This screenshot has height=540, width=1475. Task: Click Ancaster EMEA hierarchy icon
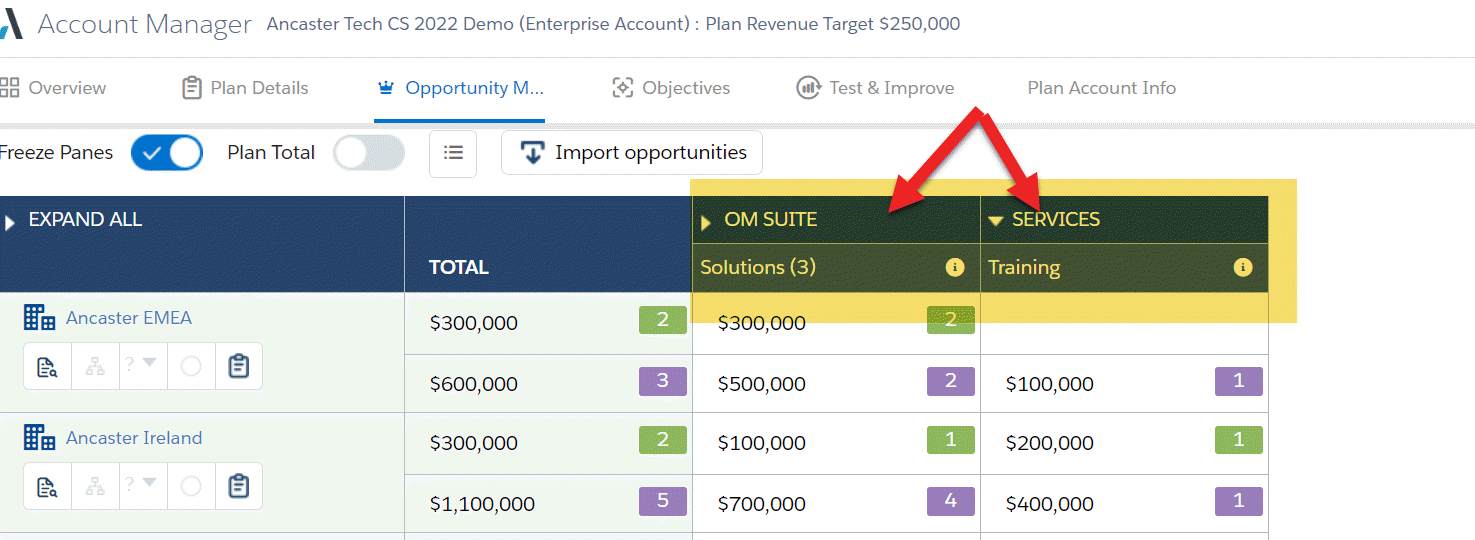pos(95,367)
